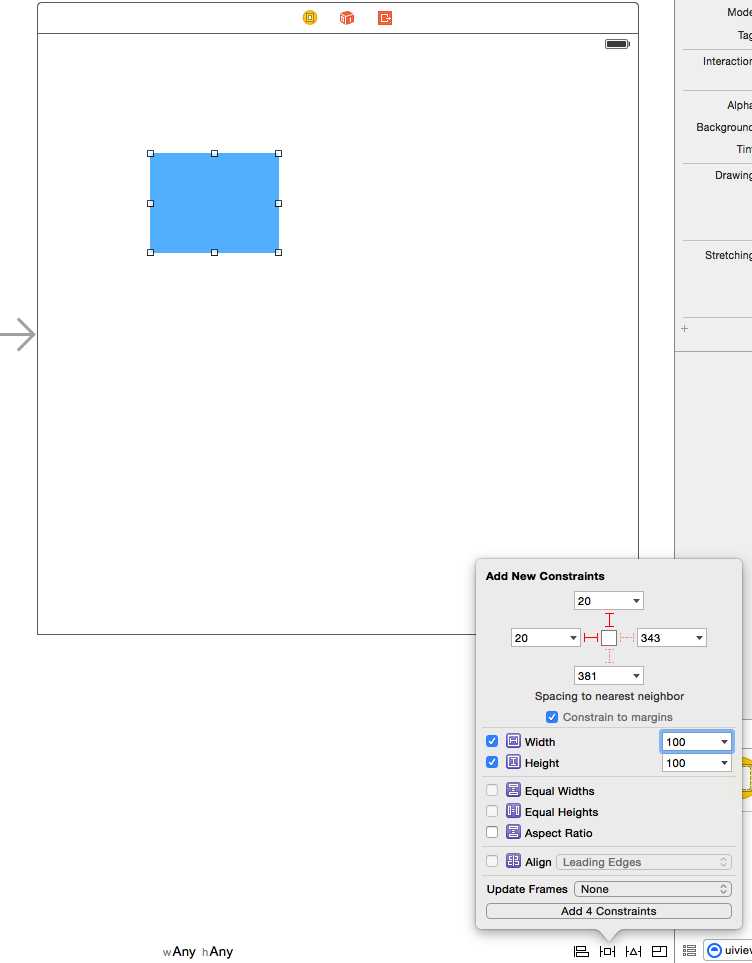Click the orange First Responder cube icon
Image resolution: width=752 pixels, height=963 pixels.
(x=347, y=18)
